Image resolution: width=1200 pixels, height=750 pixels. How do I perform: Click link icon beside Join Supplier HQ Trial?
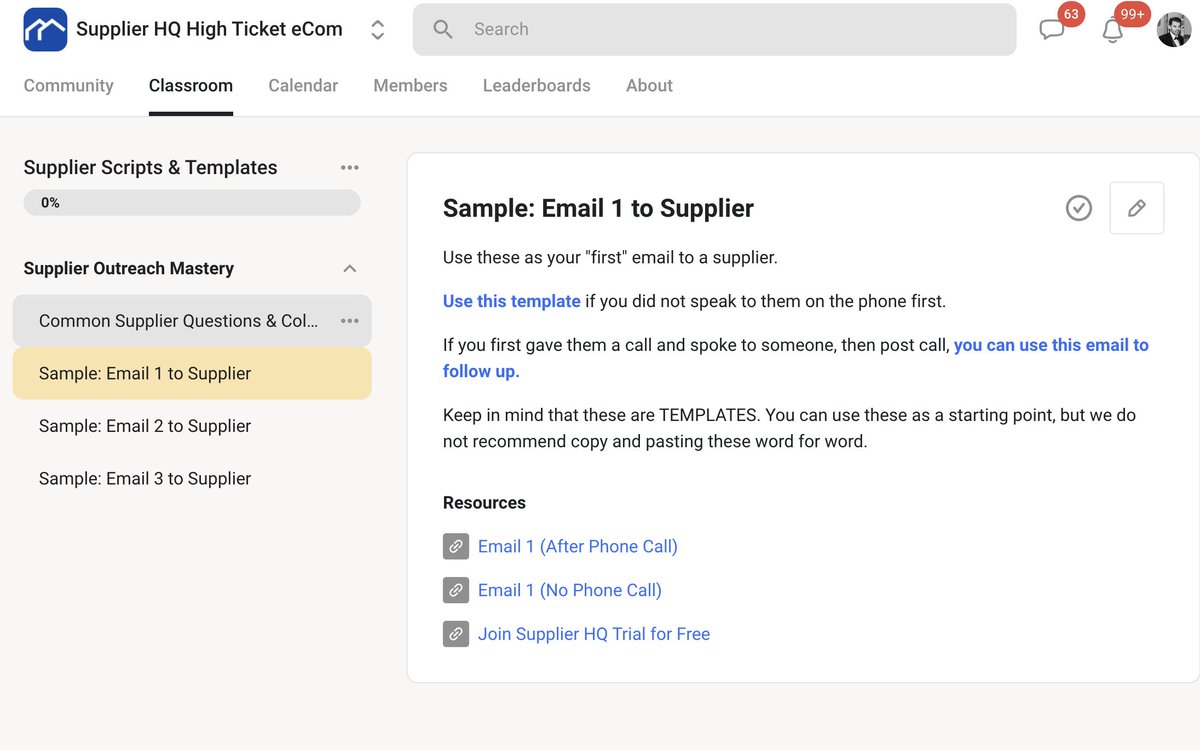[x=456, y=634]
